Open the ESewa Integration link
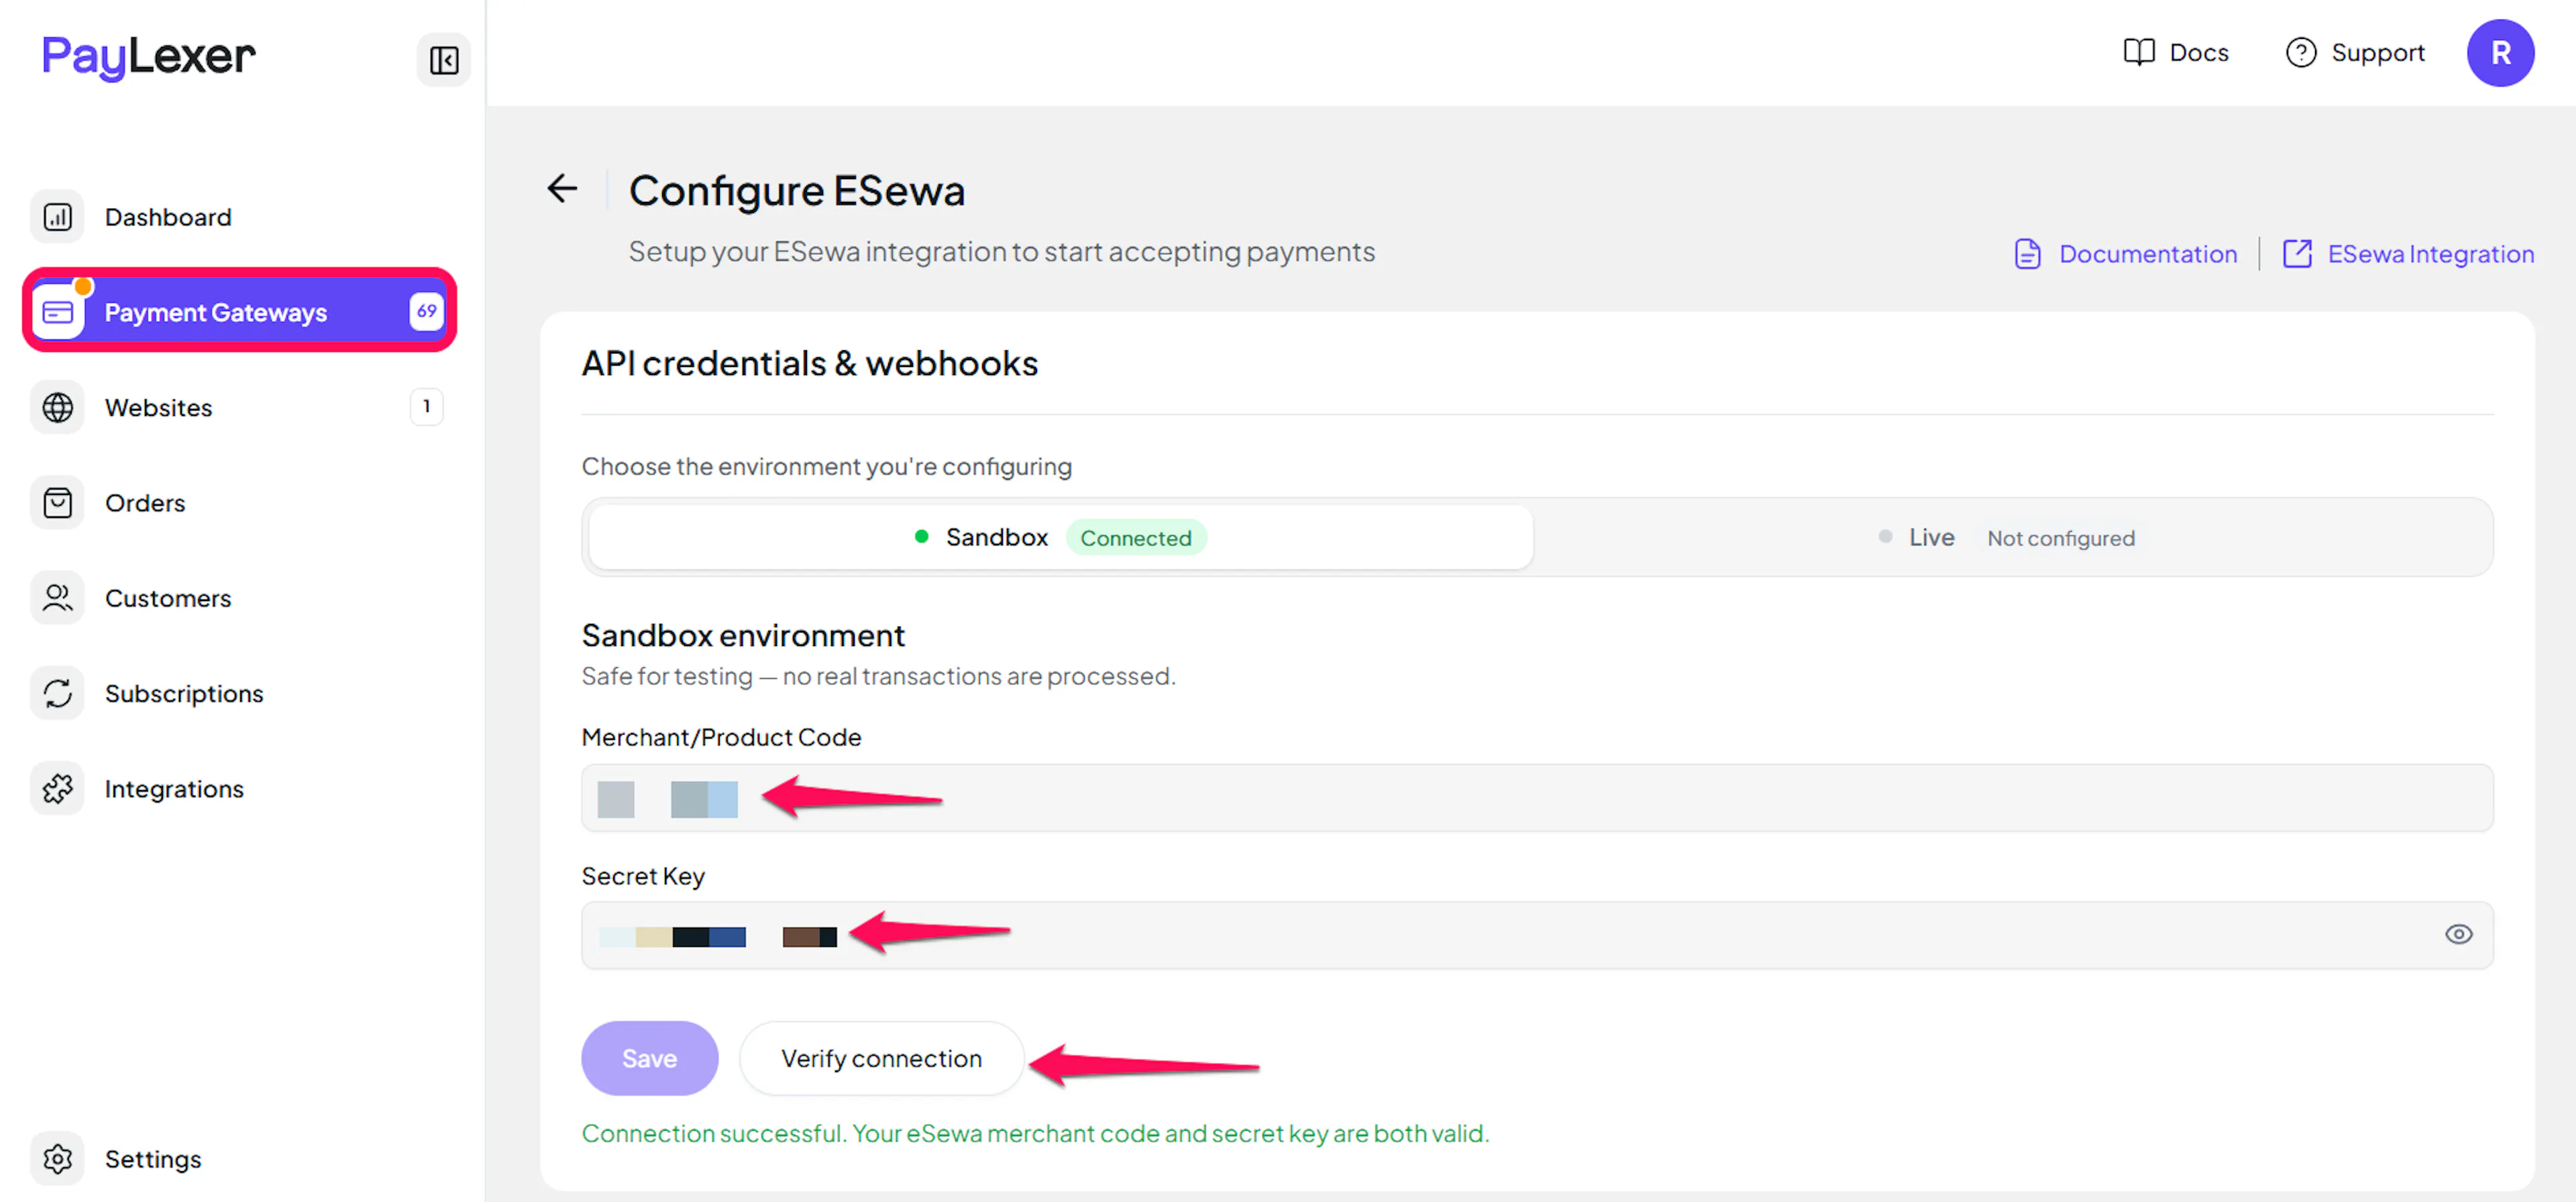 click(2408, 254)
